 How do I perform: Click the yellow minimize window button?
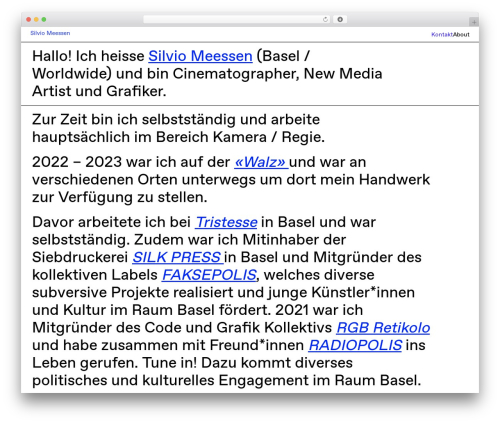click(36, 19)
